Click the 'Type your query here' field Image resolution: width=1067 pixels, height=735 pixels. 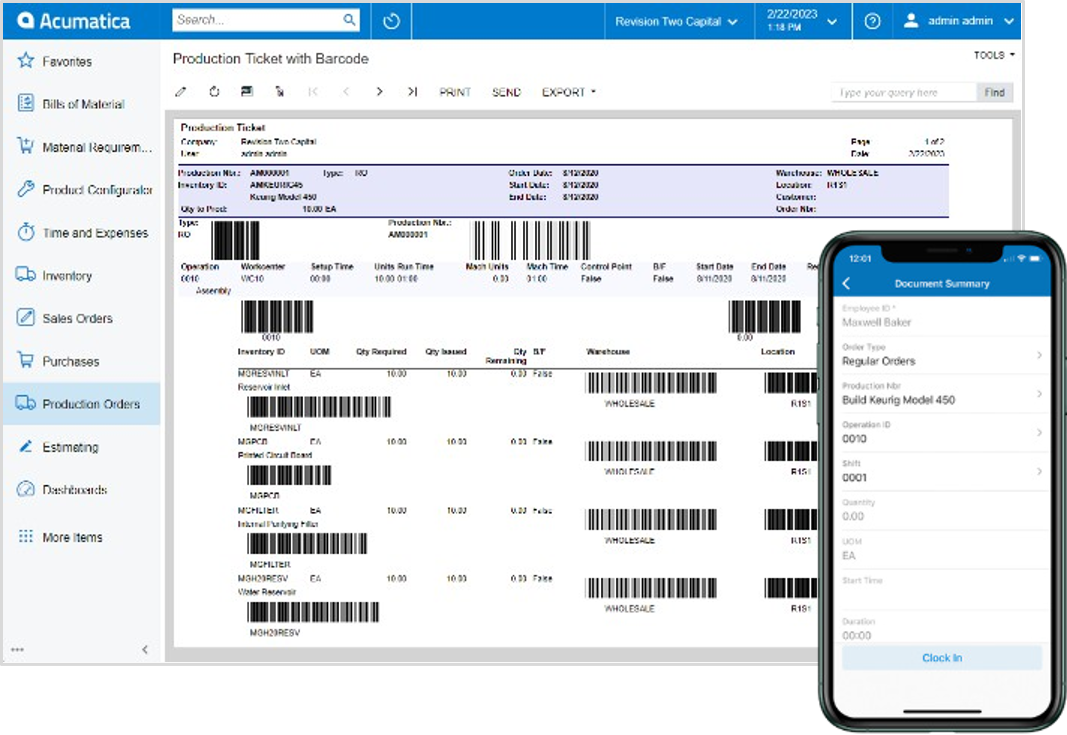(890, 91)
